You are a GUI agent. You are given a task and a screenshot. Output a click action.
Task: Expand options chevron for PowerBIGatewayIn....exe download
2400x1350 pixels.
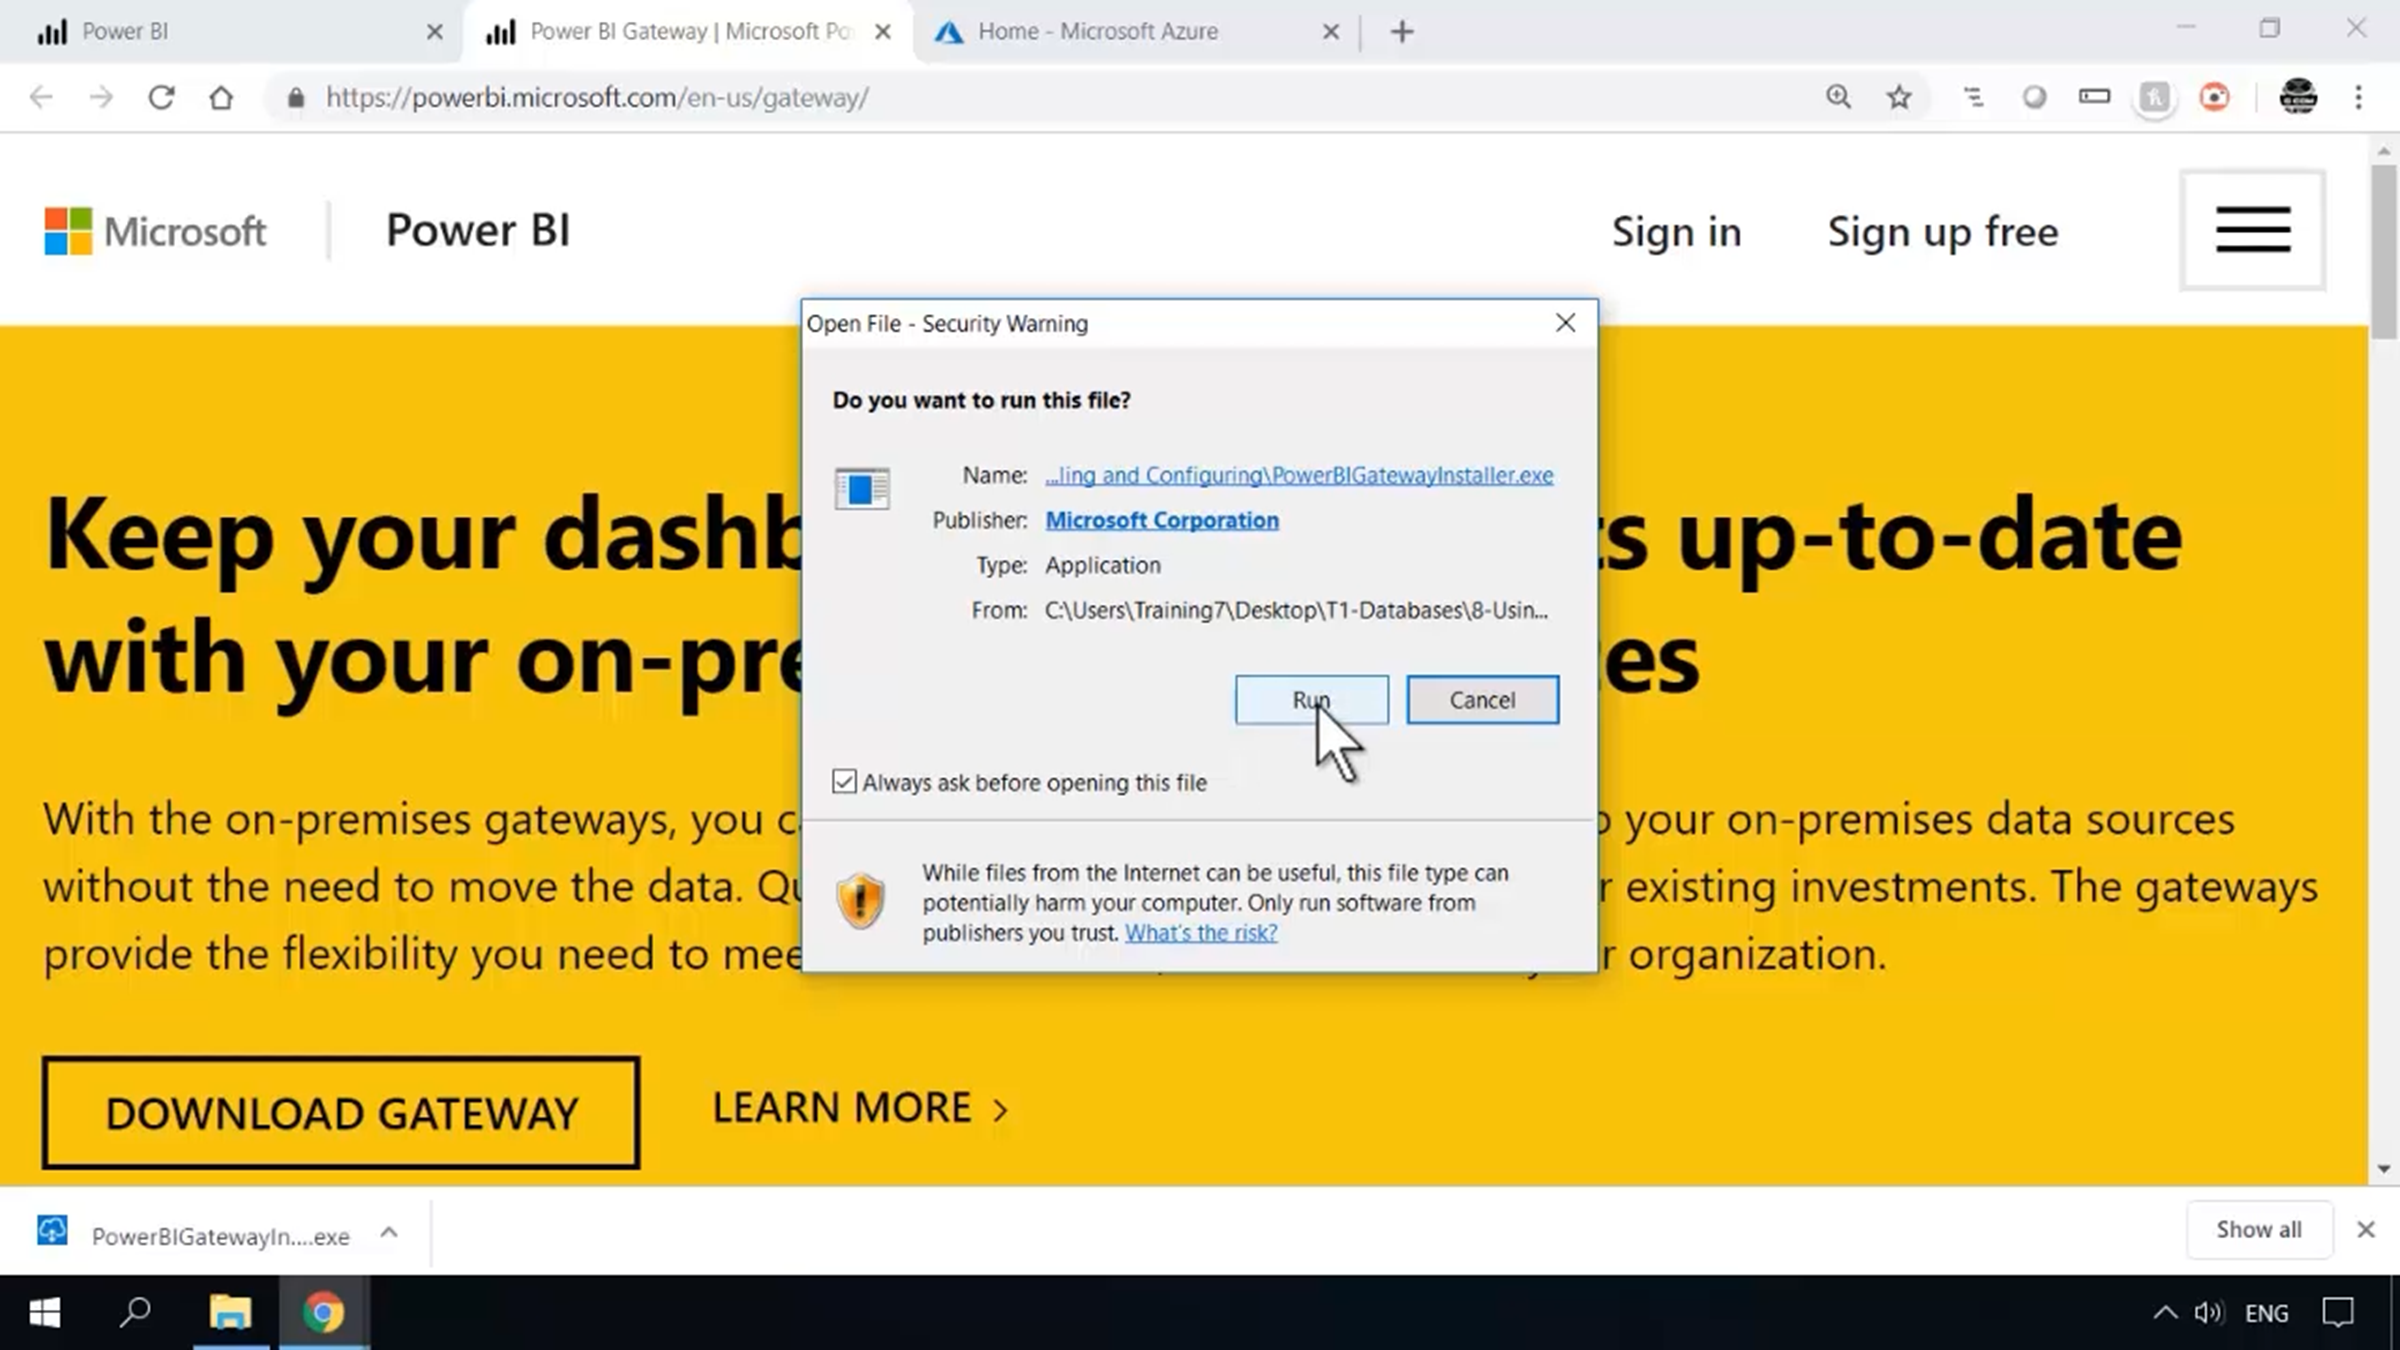pos(389,1232)
